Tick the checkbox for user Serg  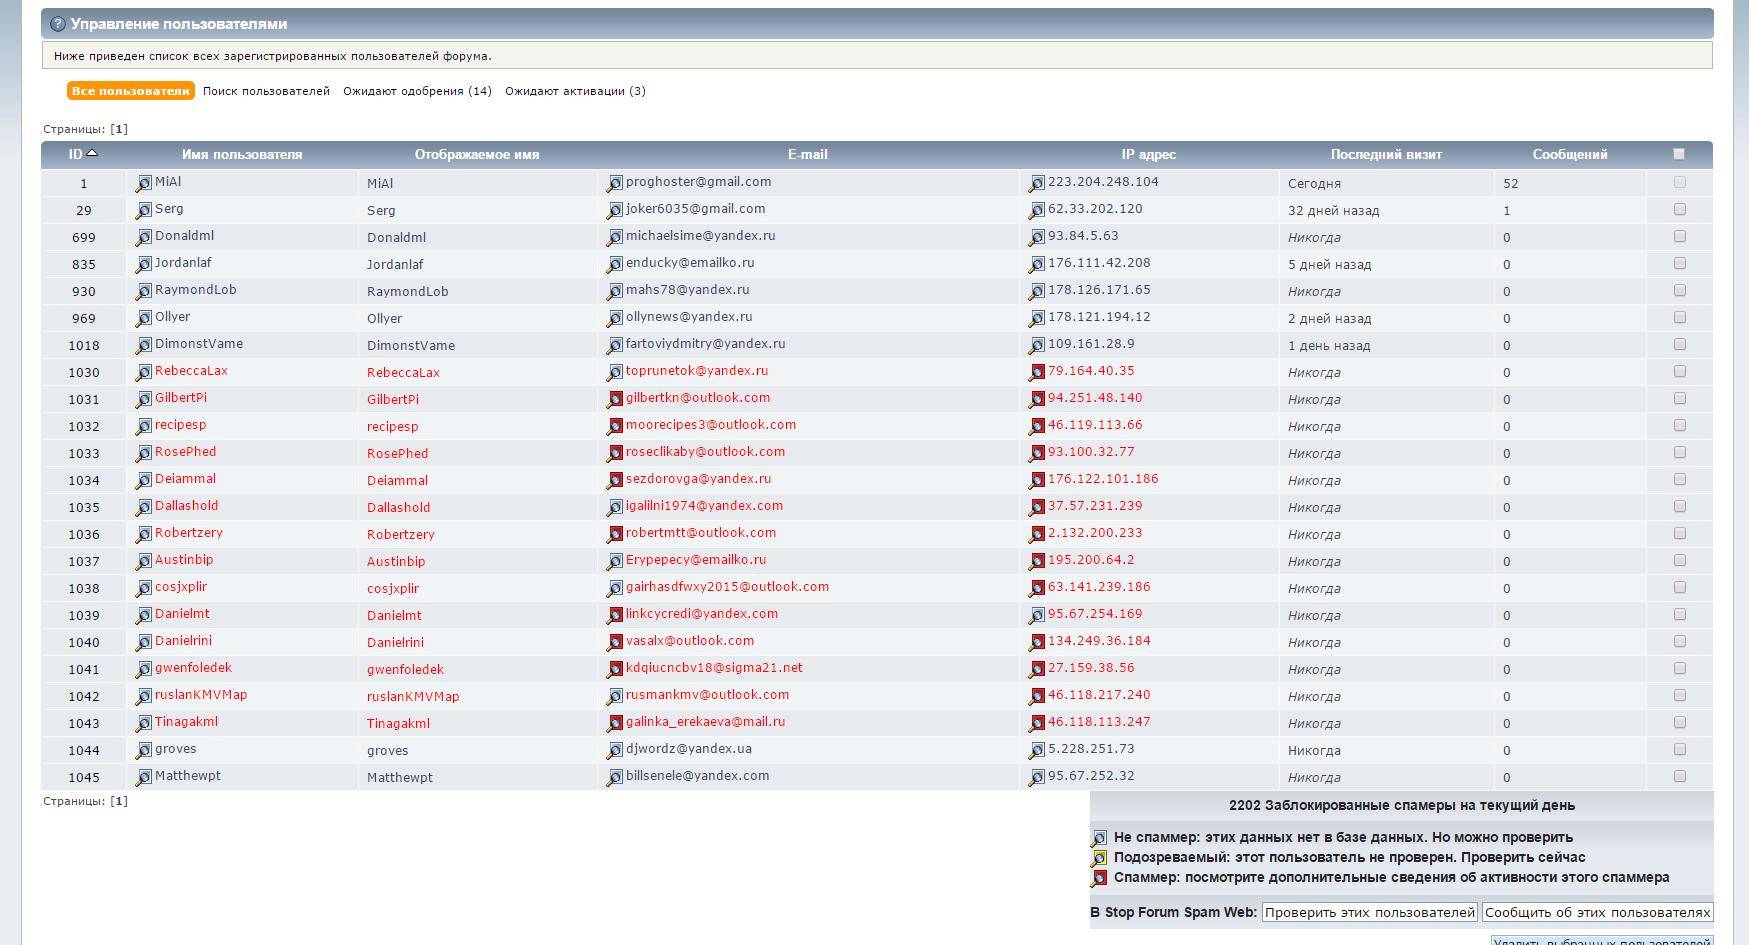1679,209
